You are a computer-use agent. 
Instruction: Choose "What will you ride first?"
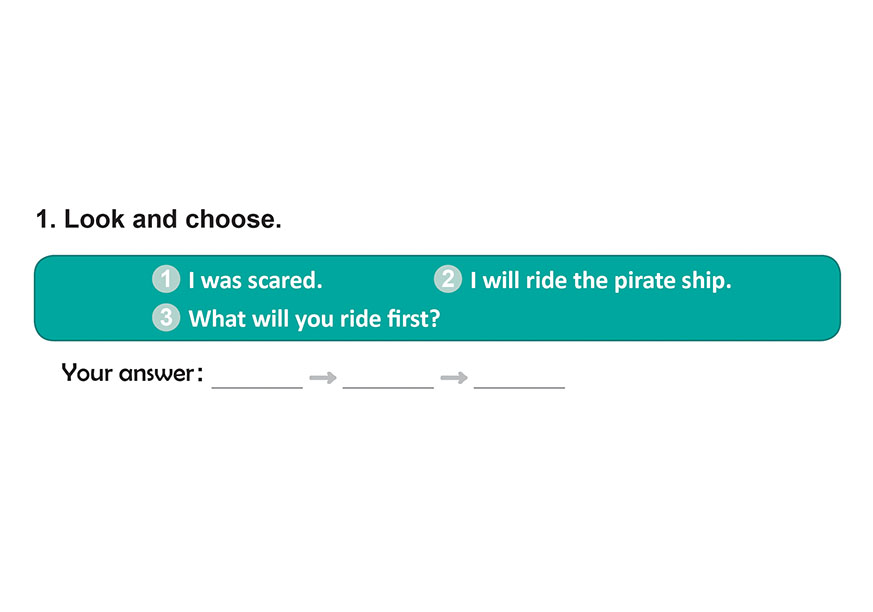(314, 320)
